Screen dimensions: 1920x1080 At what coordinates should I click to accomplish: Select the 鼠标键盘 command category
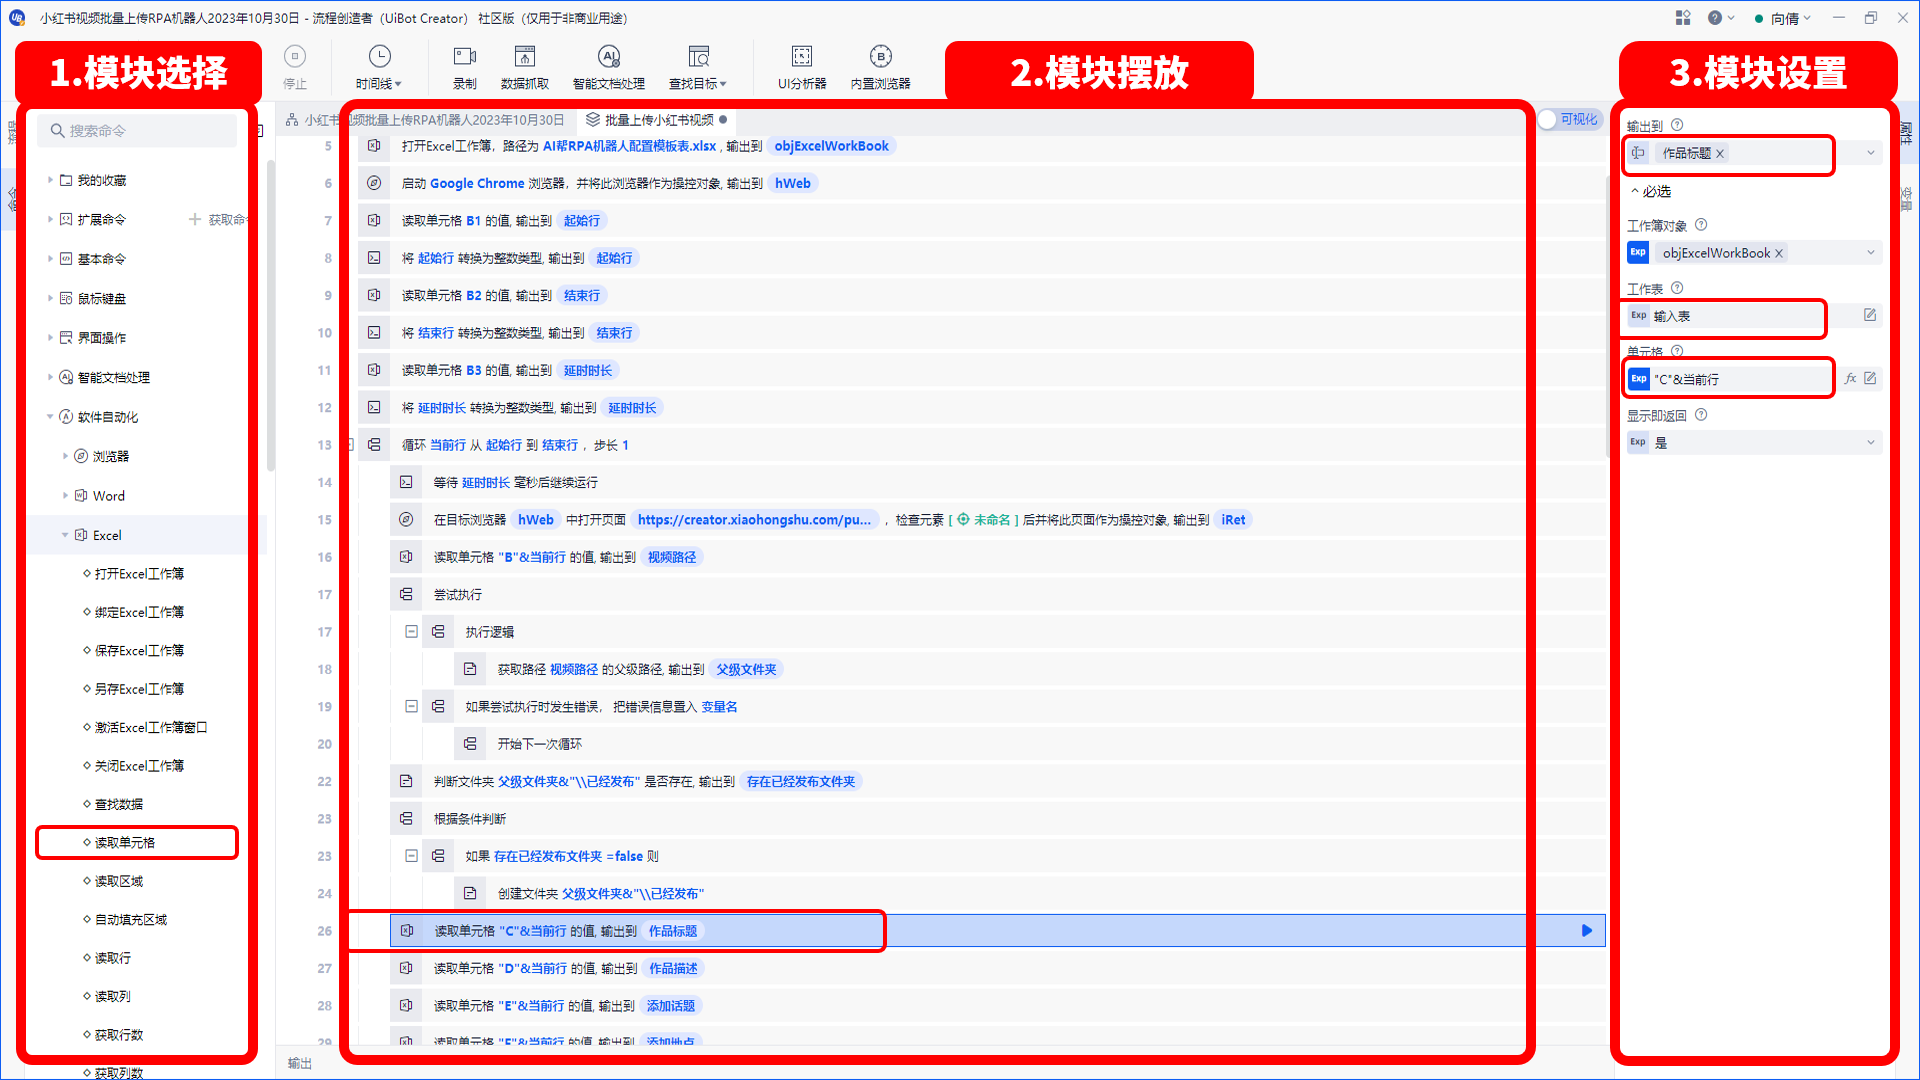[x=101, y=298]
